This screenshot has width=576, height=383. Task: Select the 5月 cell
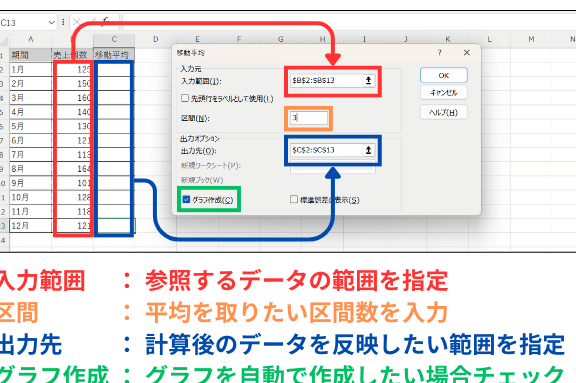click(x=30, y=126)
